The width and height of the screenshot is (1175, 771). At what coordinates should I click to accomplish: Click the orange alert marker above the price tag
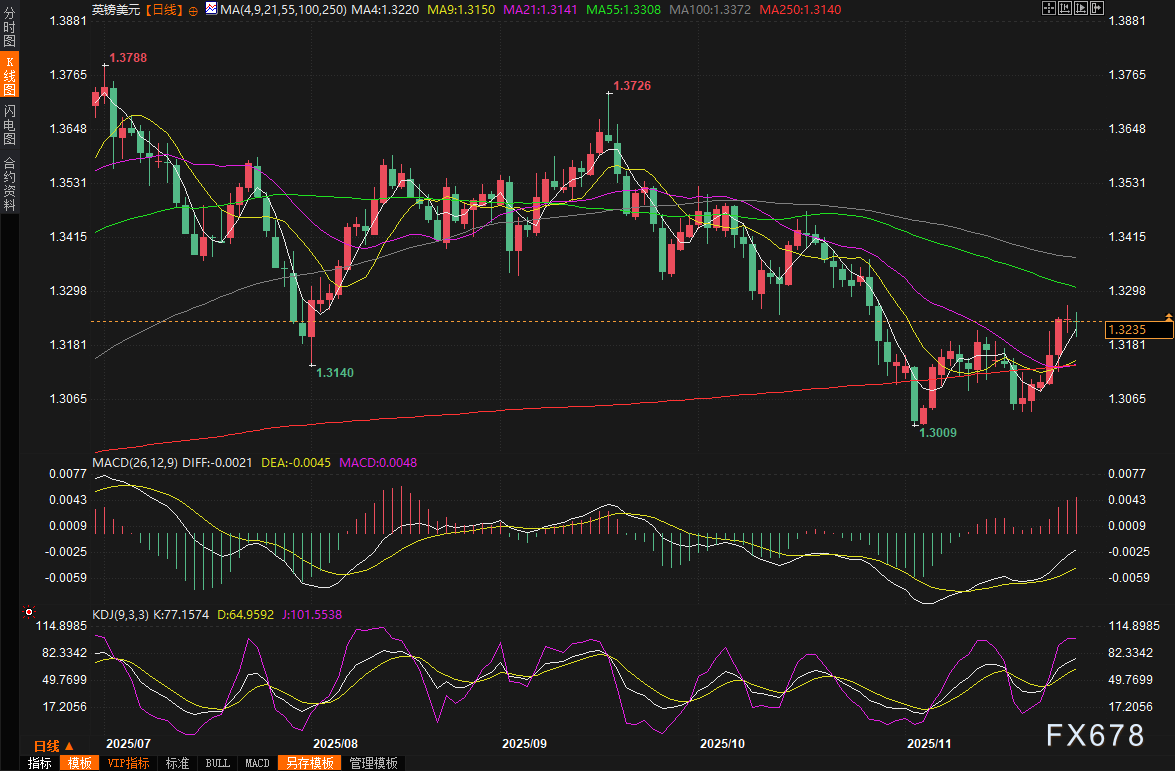[x=1168, y=318]
